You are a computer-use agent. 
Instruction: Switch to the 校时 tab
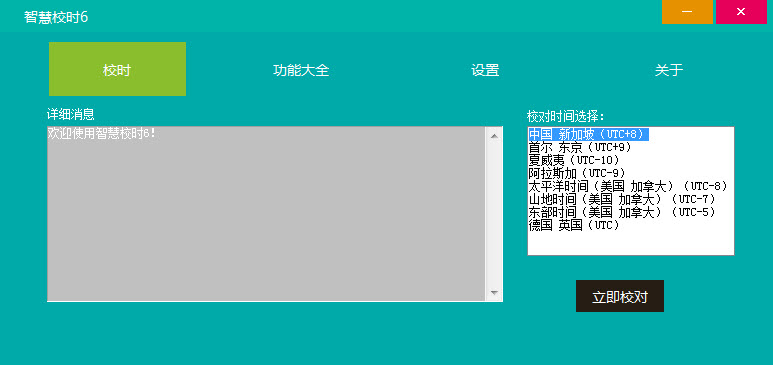117,69
